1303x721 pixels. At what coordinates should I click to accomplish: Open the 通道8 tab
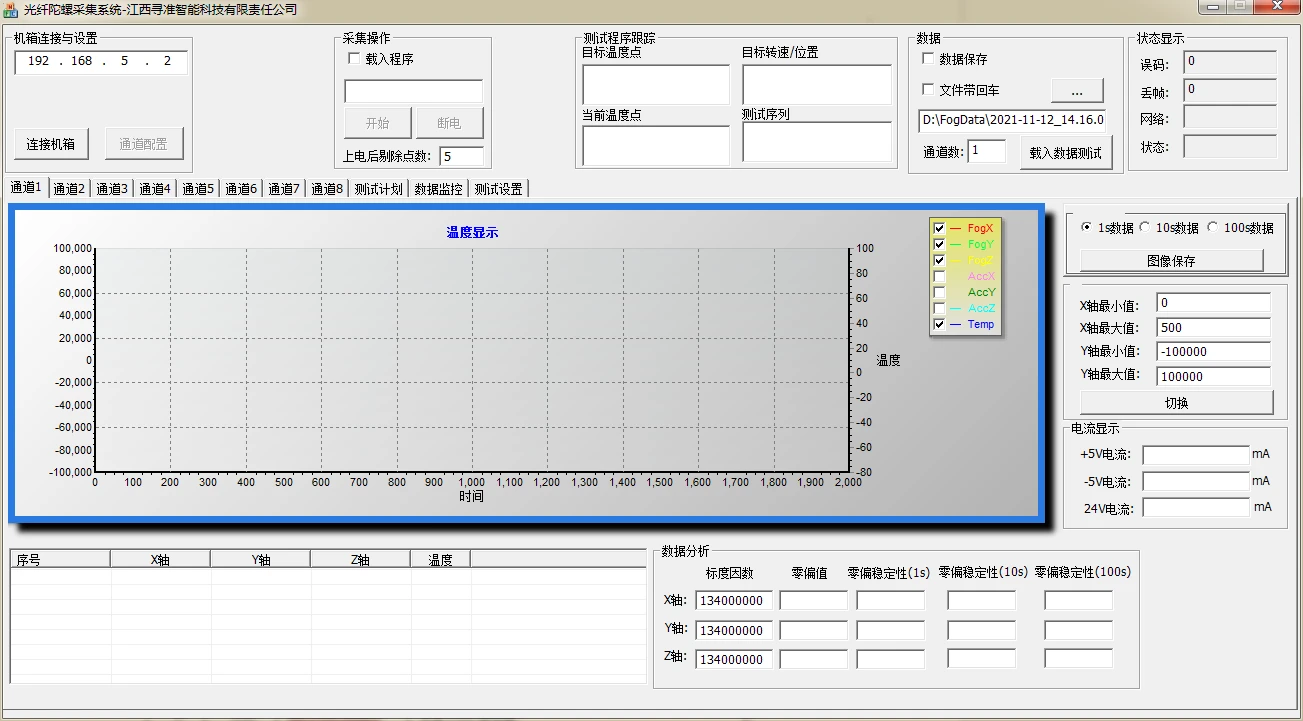tap(328, 189)
